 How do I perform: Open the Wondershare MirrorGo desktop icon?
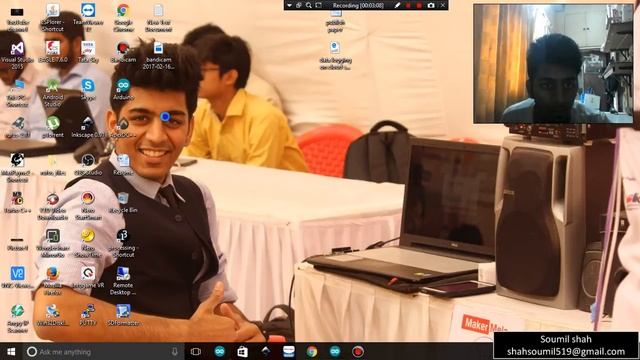point(53,243)
